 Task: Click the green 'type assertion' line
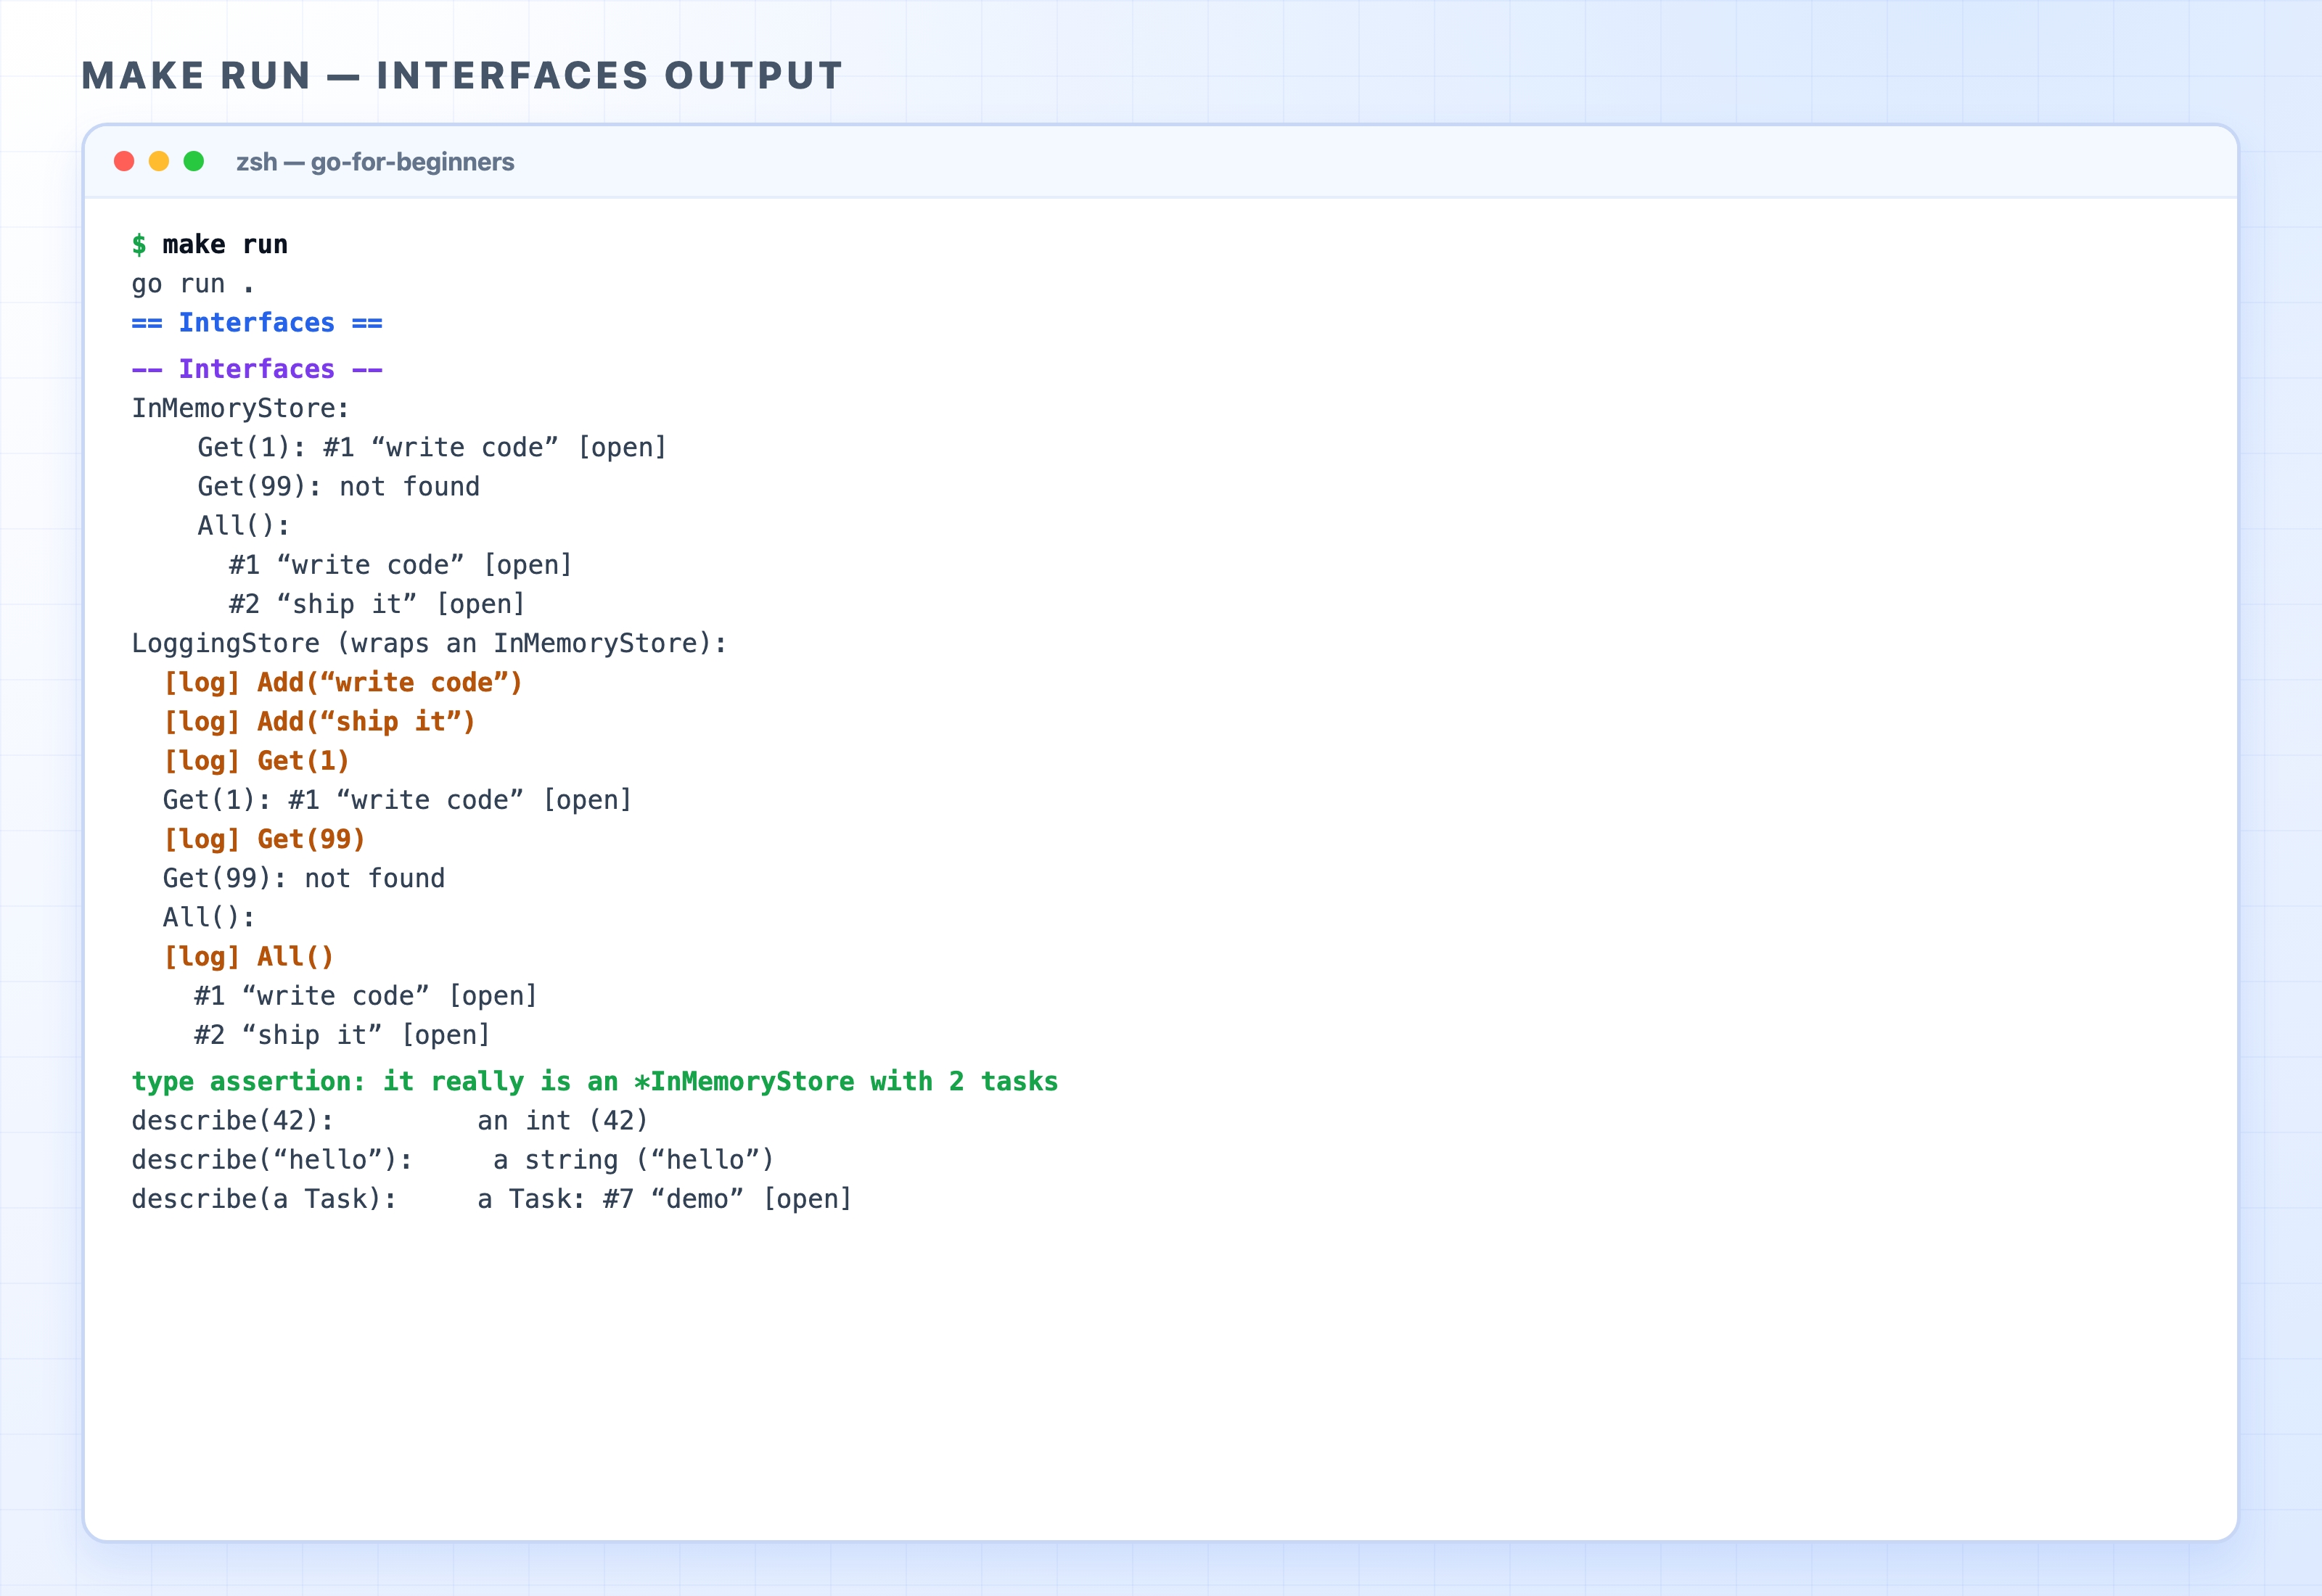595,1081
